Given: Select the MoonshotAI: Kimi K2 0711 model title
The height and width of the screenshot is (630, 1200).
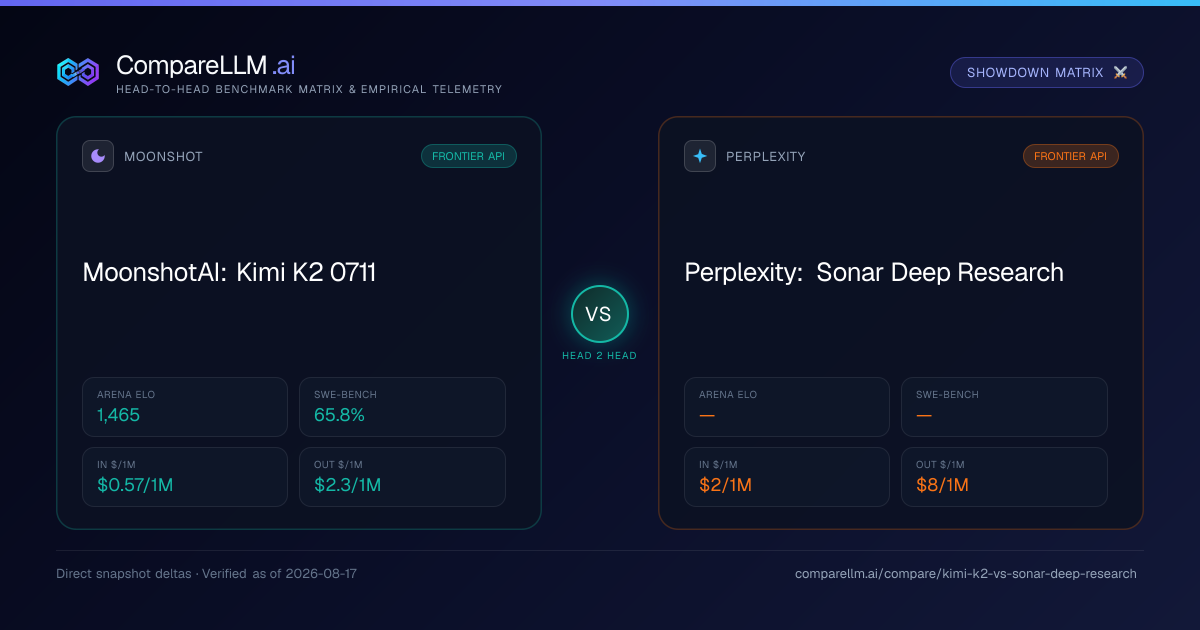Looking at the screenshot, I should [230, 272].
